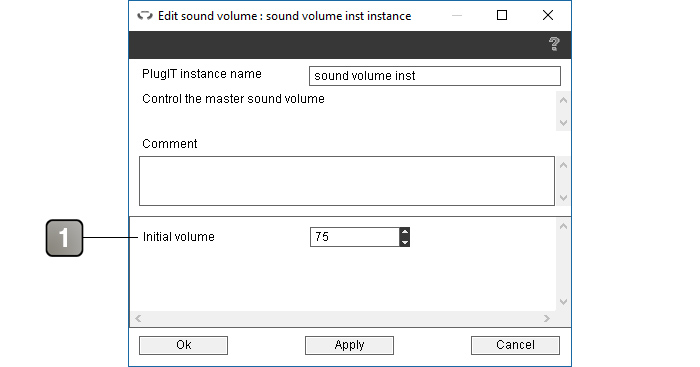Focus the PlugIT instance name field
700x367 pixels.
[435, 76]
